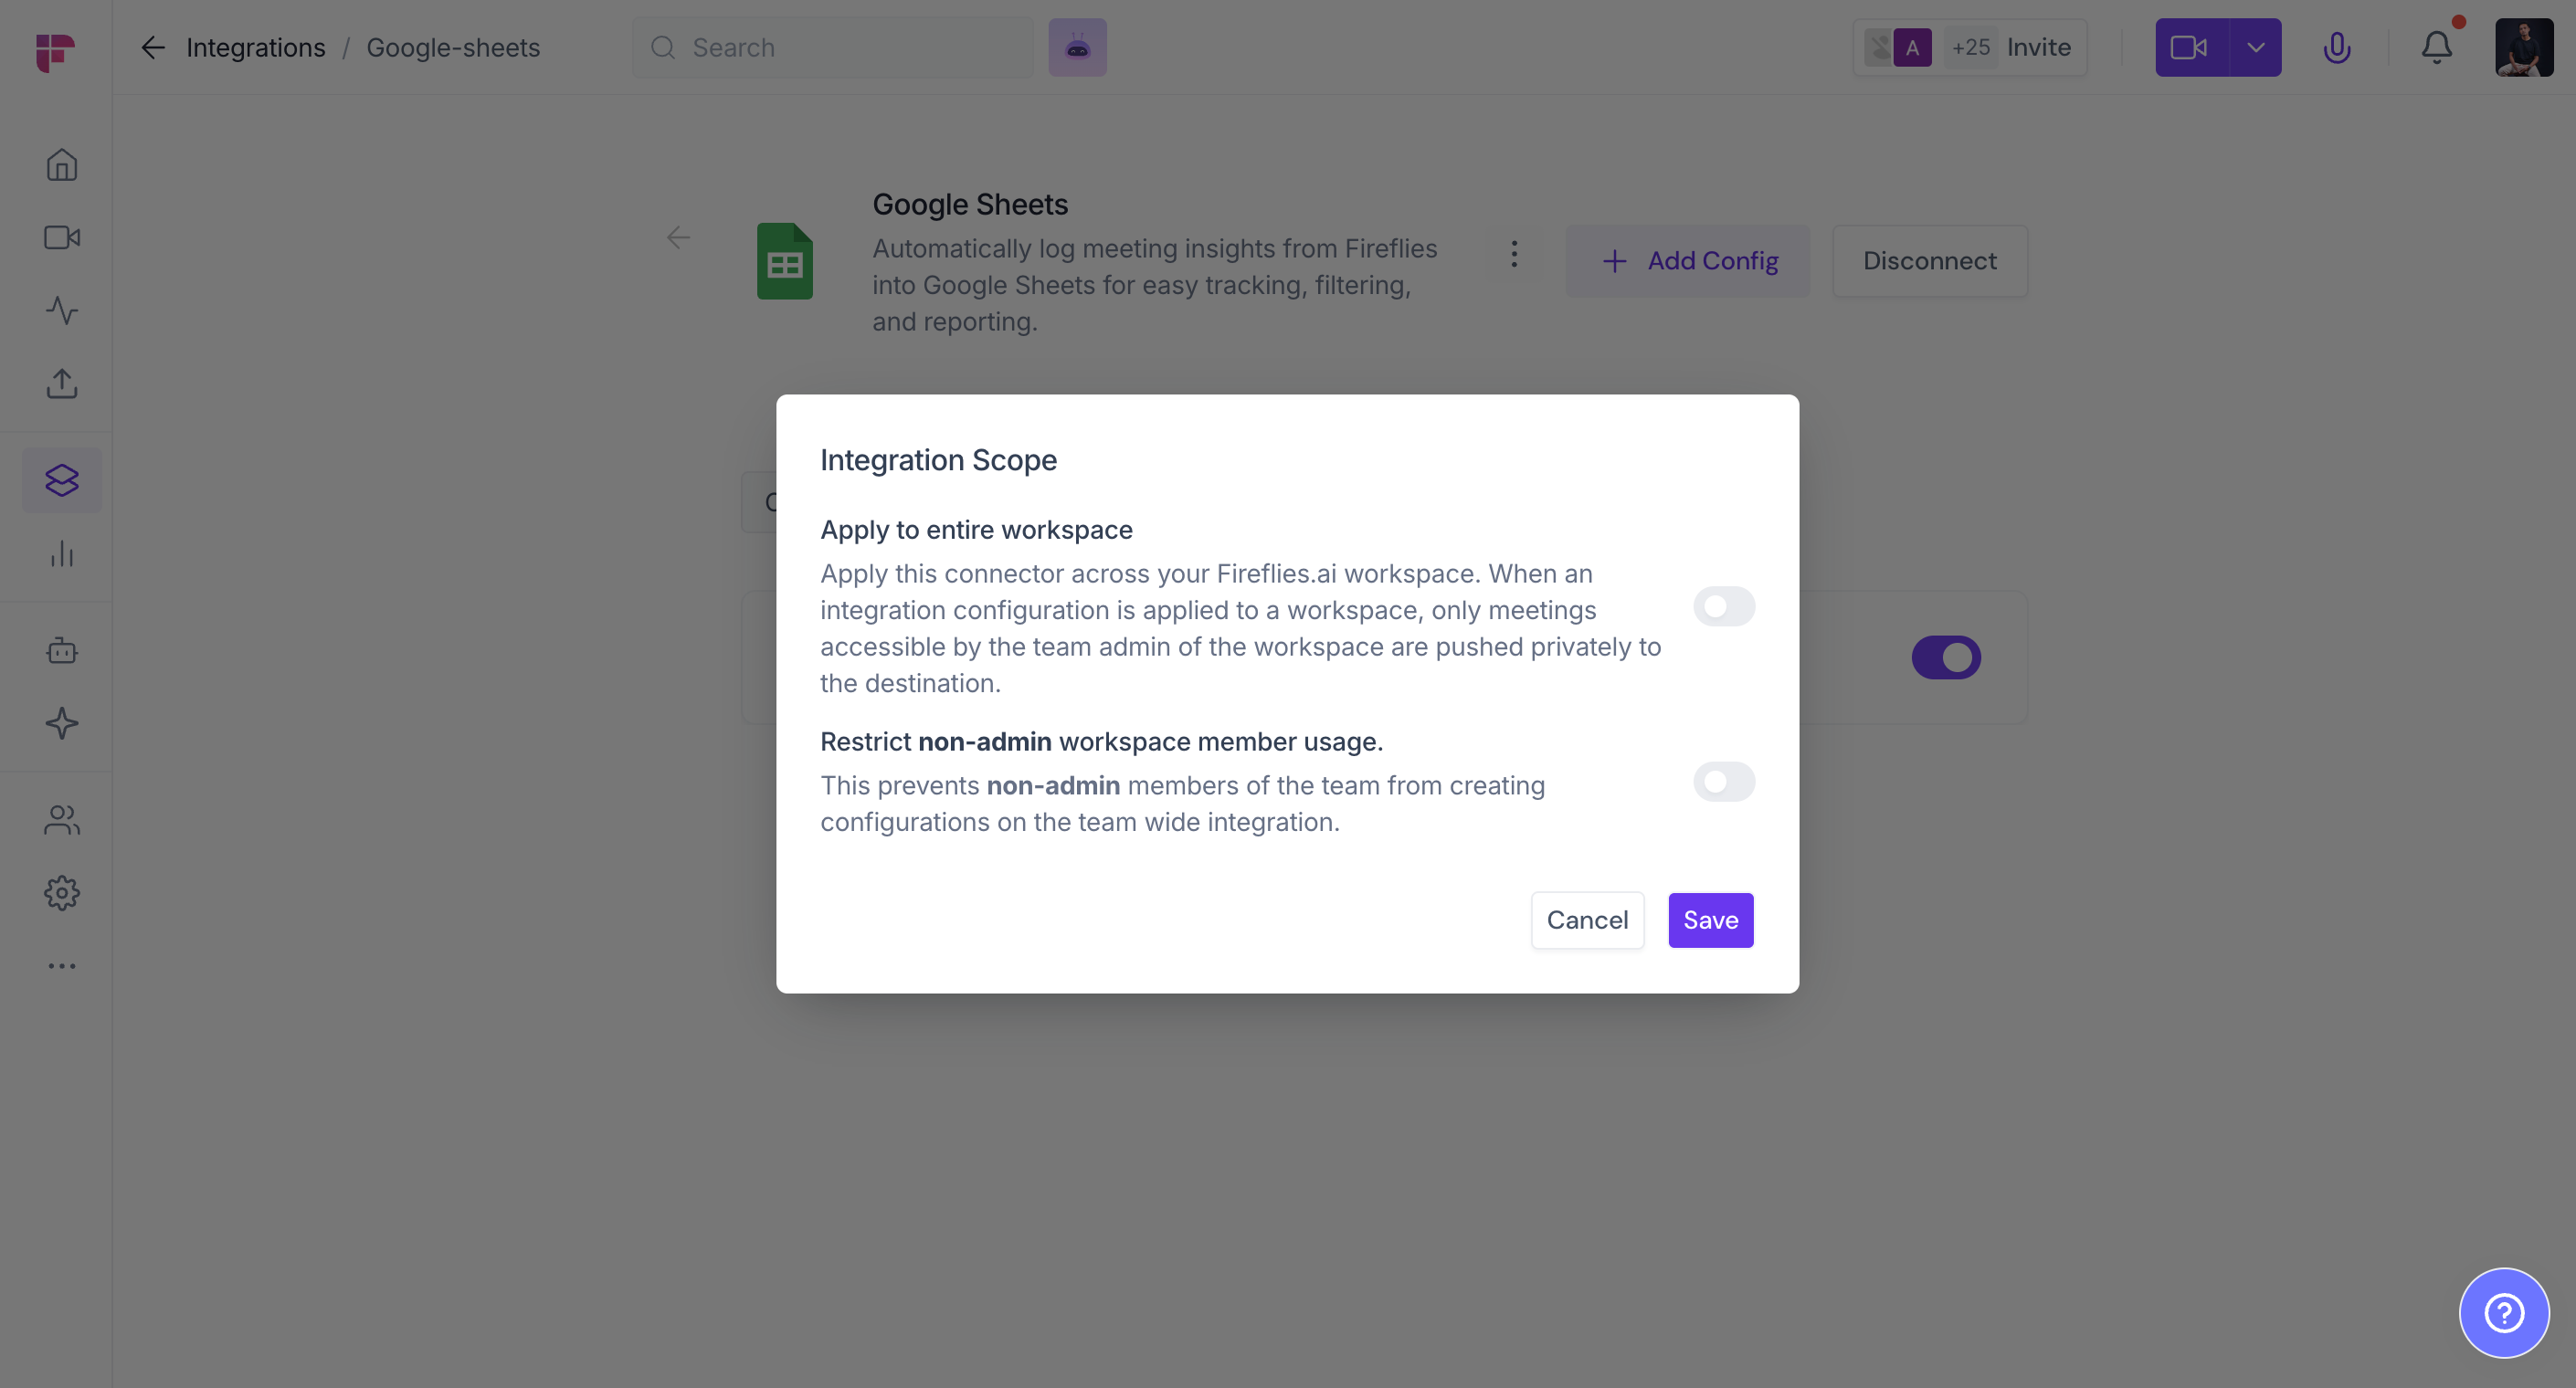Save the Integration Scope settings
The width and height of the screenshot is (2576, 1388).
click(1710, 920)
